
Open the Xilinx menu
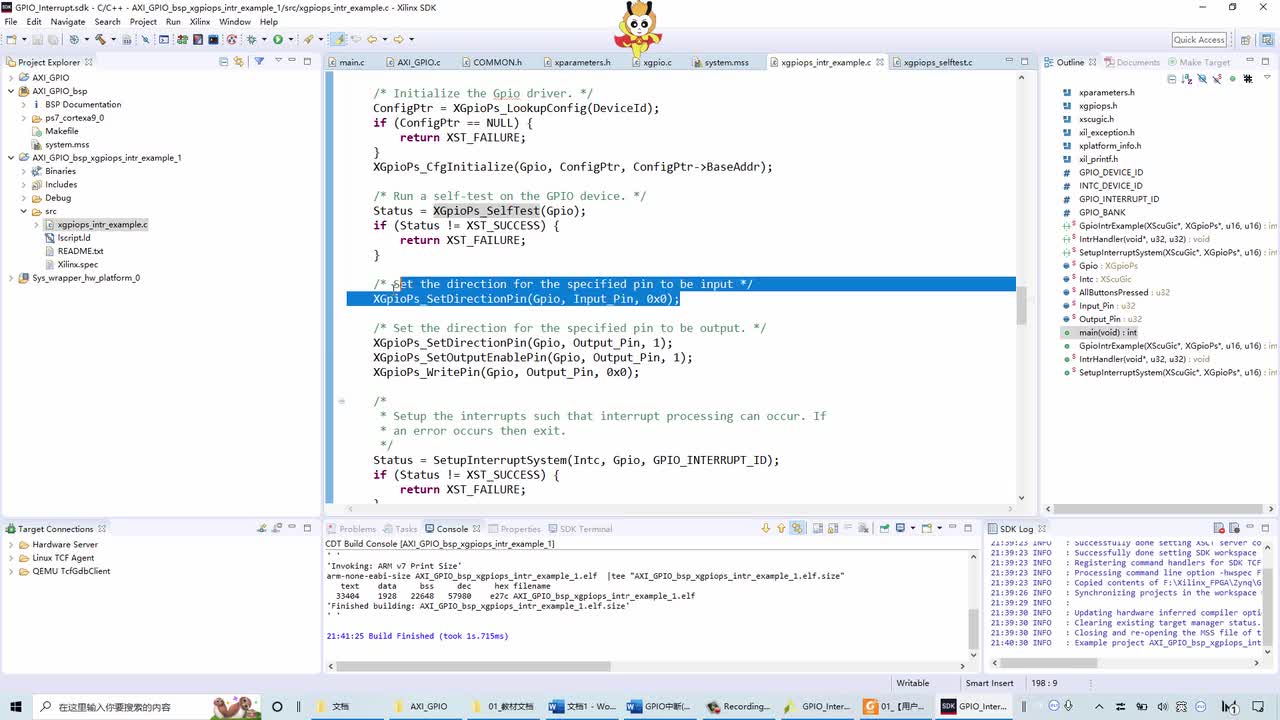pyautogui.click(x=201, y=21)
